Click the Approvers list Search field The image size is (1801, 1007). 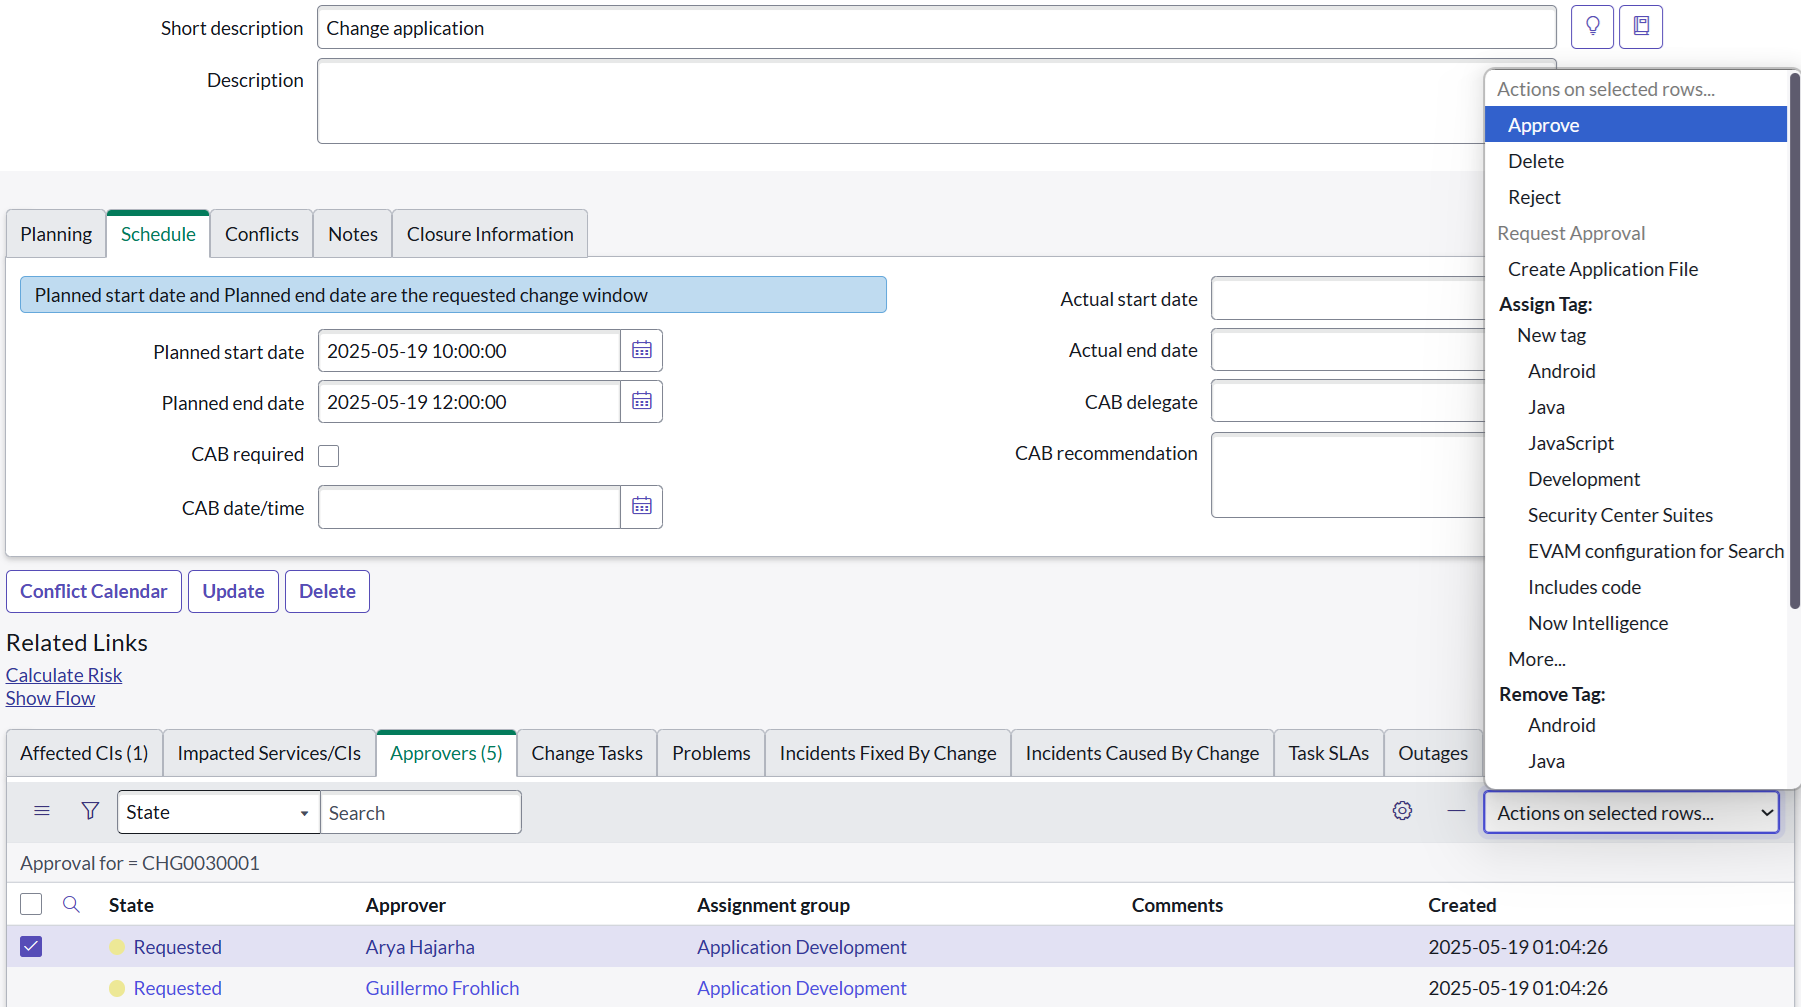click(x=420, y=812)
